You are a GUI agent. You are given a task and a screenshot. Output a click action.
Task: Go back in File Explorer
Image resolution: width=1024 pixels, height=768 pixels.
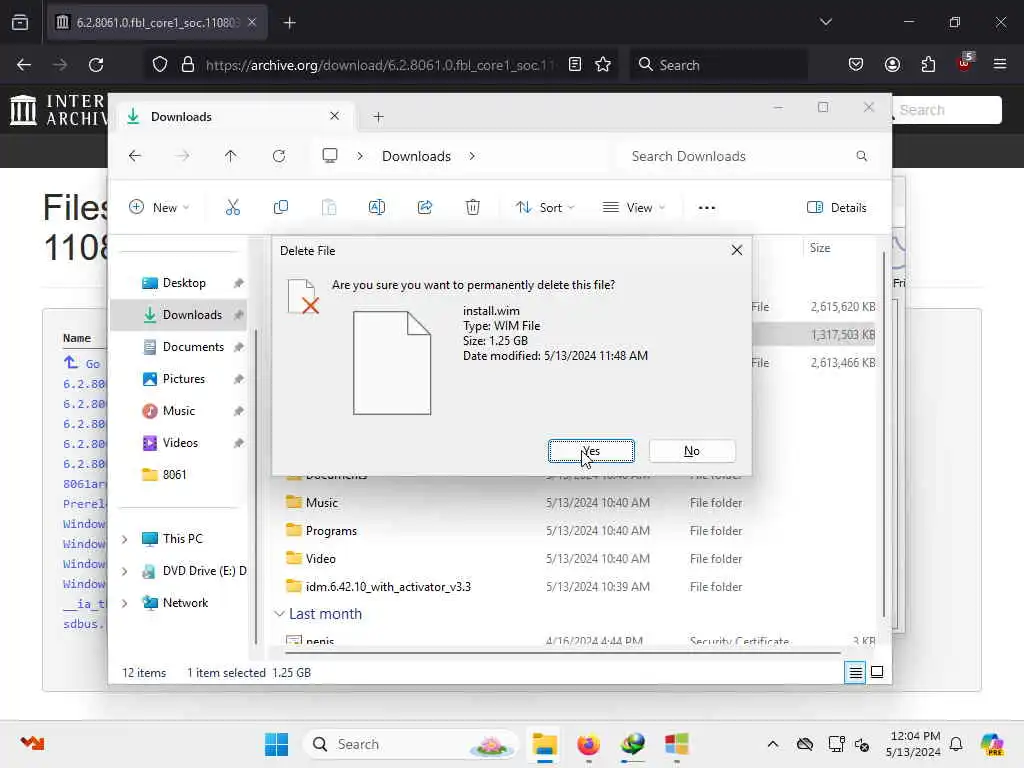(x=135, y=156)
